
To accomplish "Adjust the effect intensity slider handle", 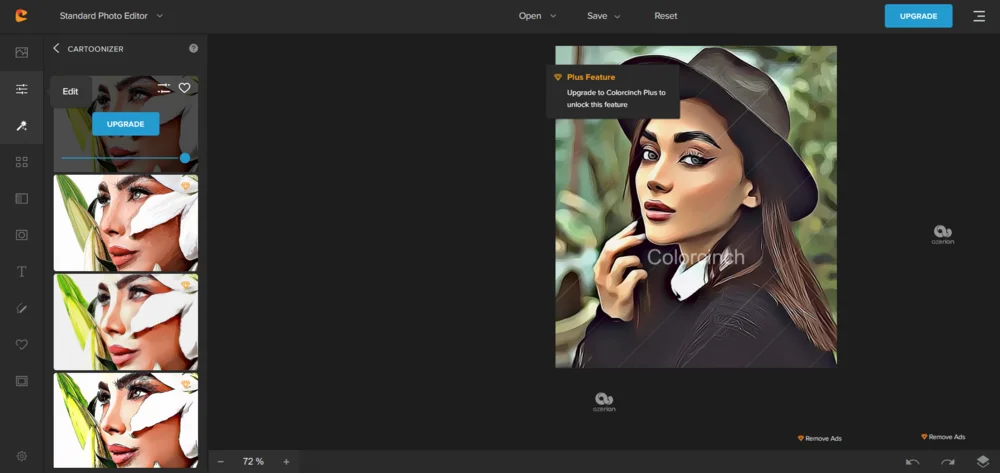I will pyautogui.click(x=185, y=157).
